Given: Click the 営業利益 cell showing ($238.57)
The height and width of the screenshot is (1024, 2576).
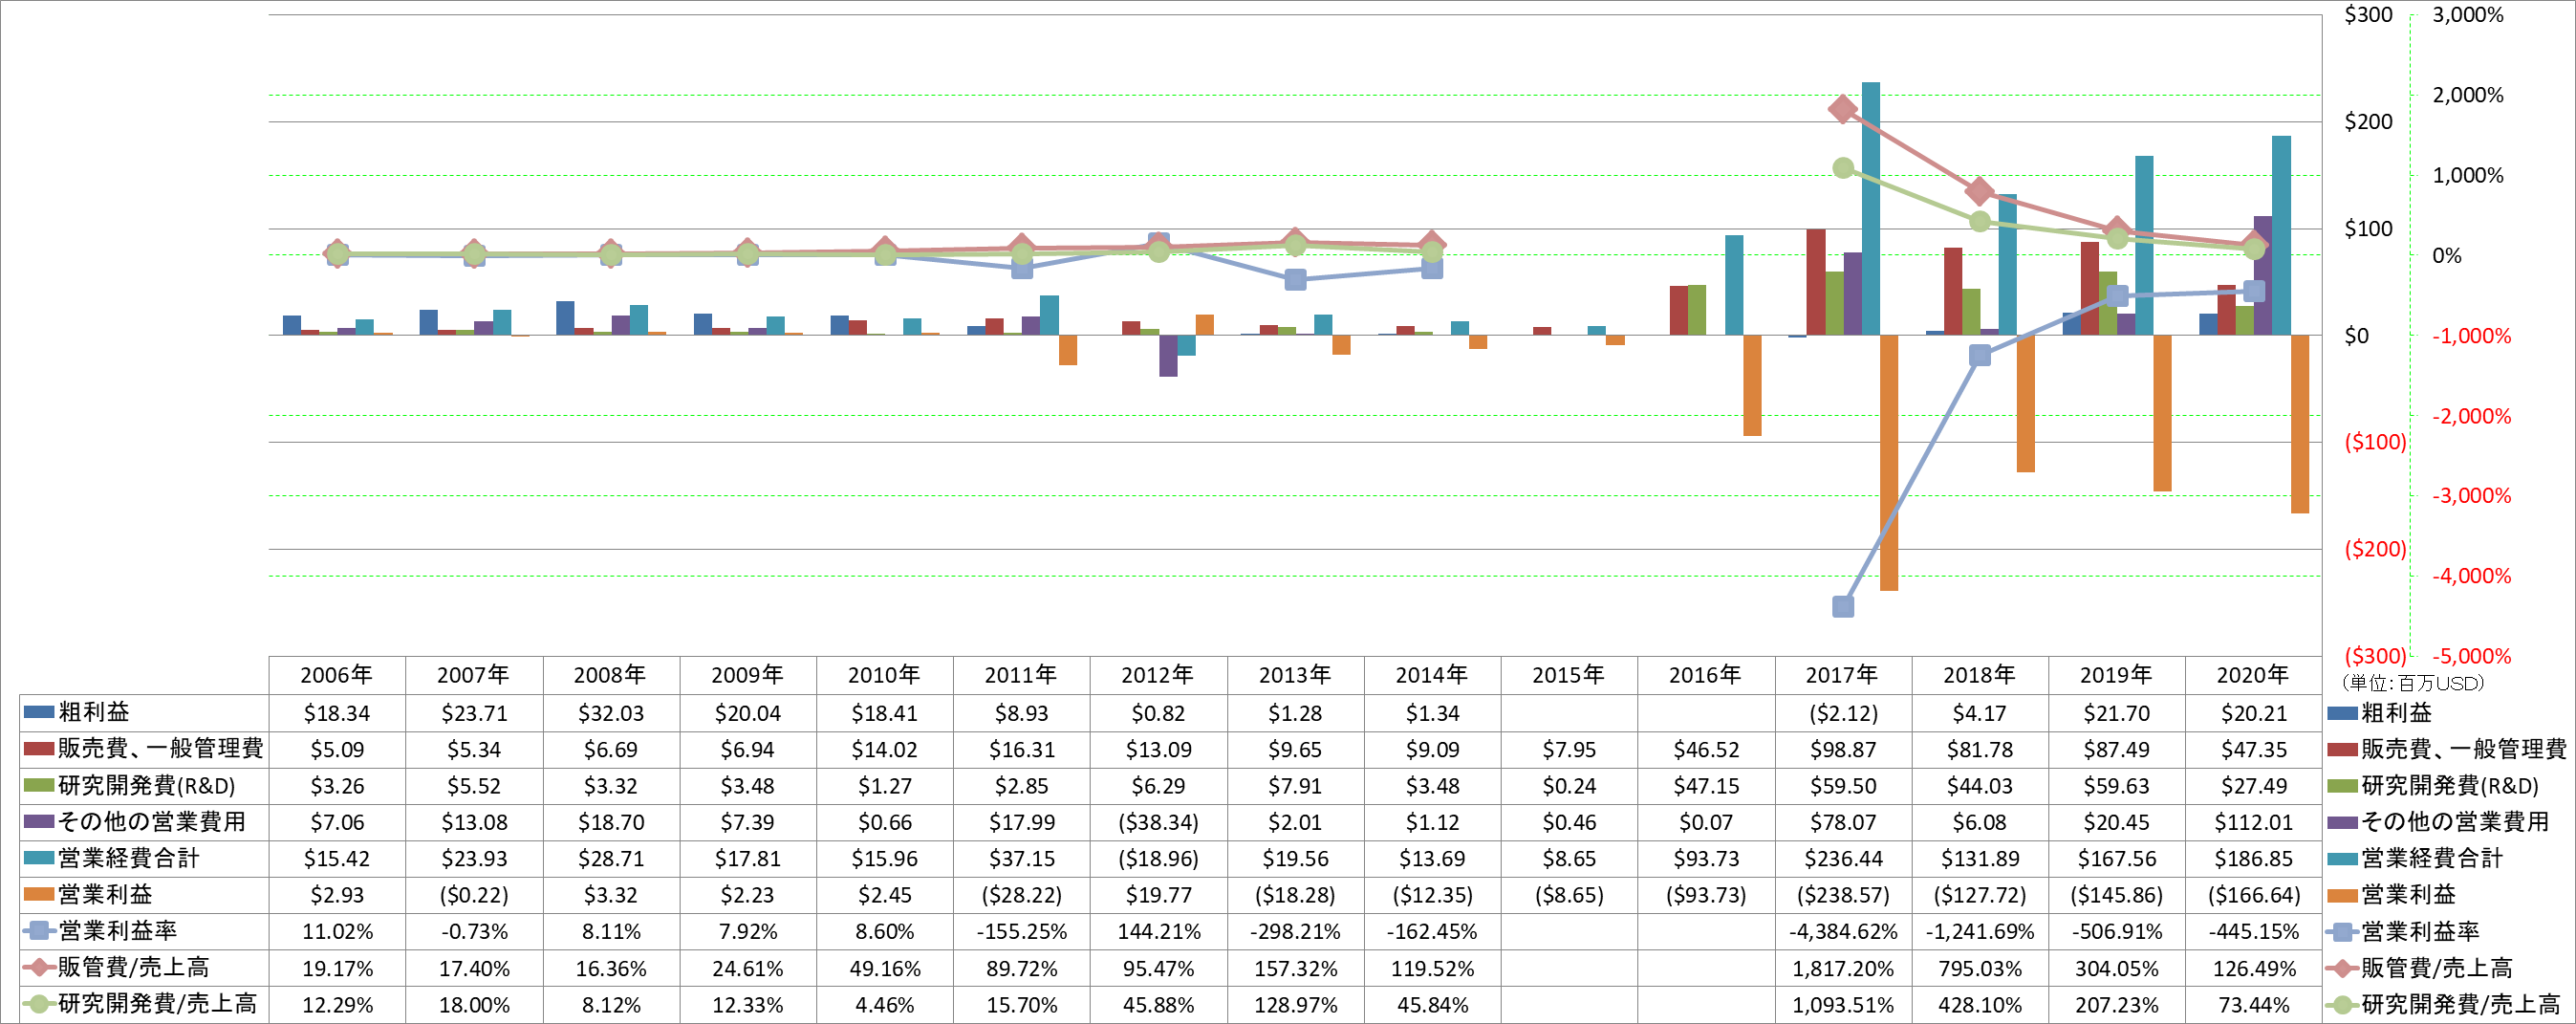Looking at the screenshot, I should pyautogui.click(x=1843, y=895).
